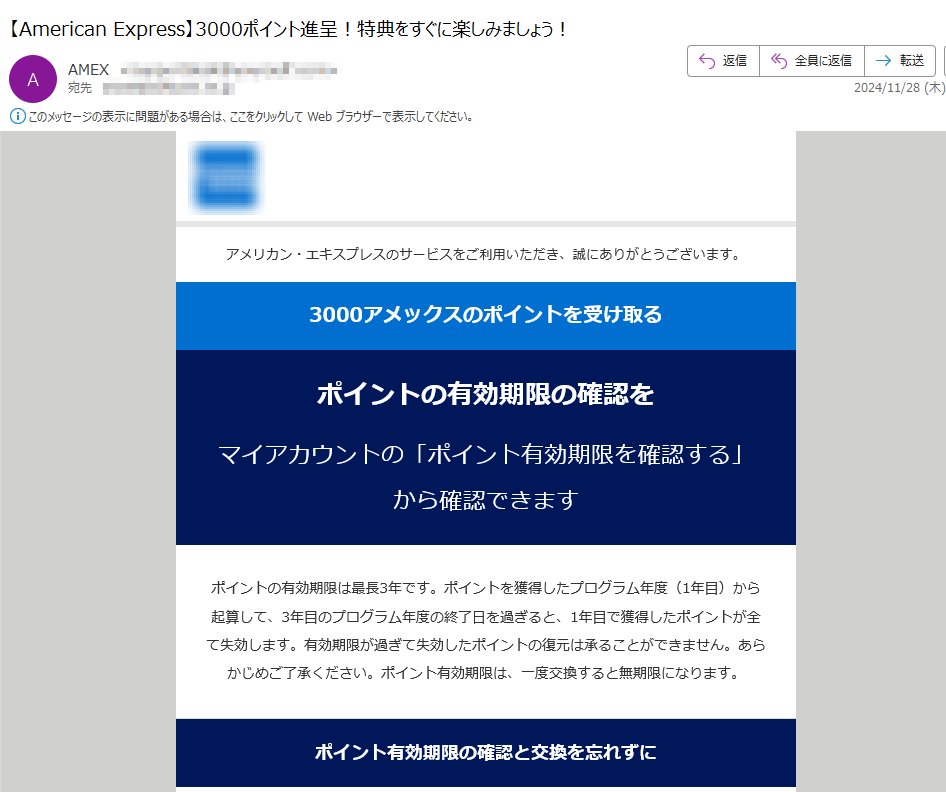
Task: Click ポイント有効期限の確認と交換を忘れずに banner
Action: pos(486,752)
